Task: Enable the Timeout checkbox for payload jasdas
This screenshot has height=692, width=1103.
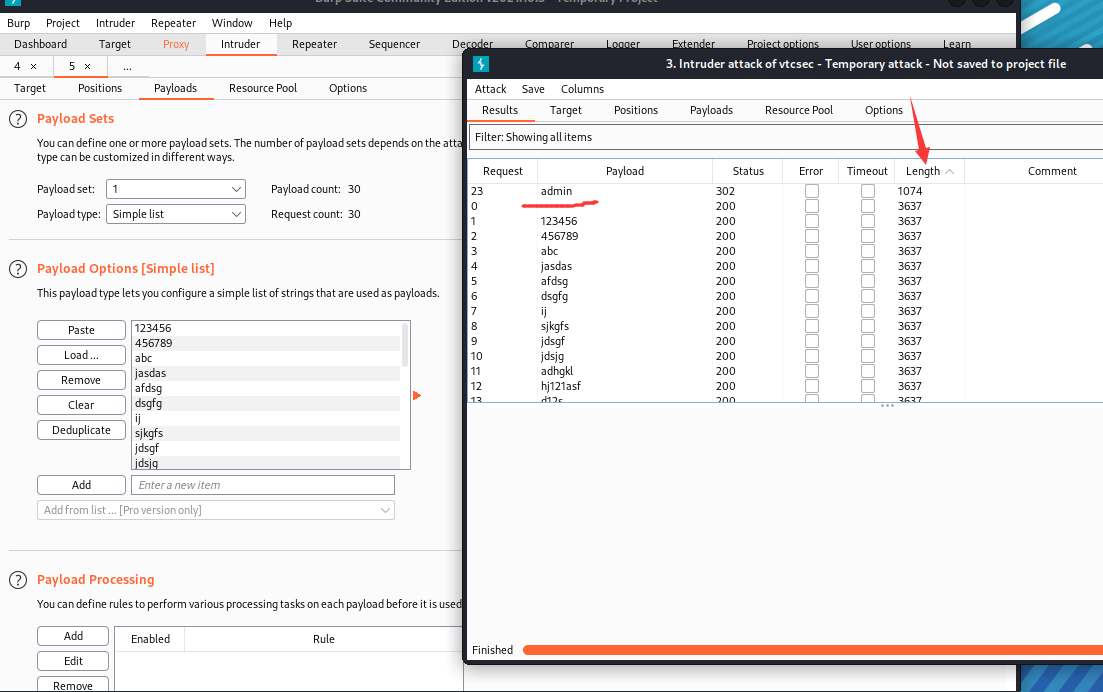Action: 868,266
